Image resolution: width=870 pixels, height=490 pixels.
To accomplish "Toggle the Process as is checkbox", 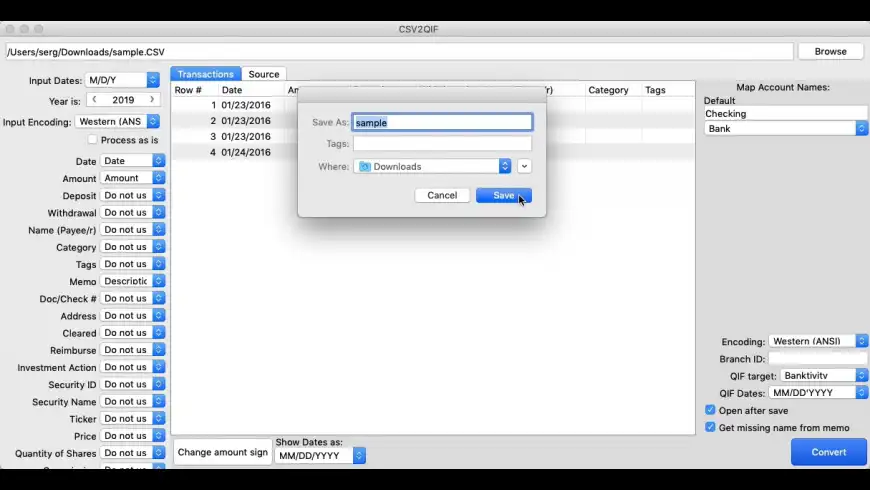I will tap(93, 140).
